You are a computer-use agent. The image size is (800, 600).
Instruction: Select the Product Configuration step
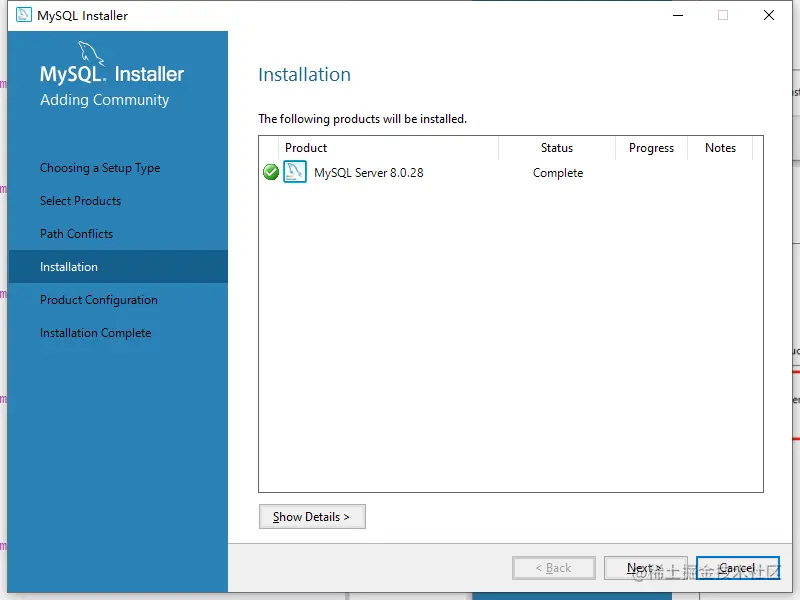(99, 300)
